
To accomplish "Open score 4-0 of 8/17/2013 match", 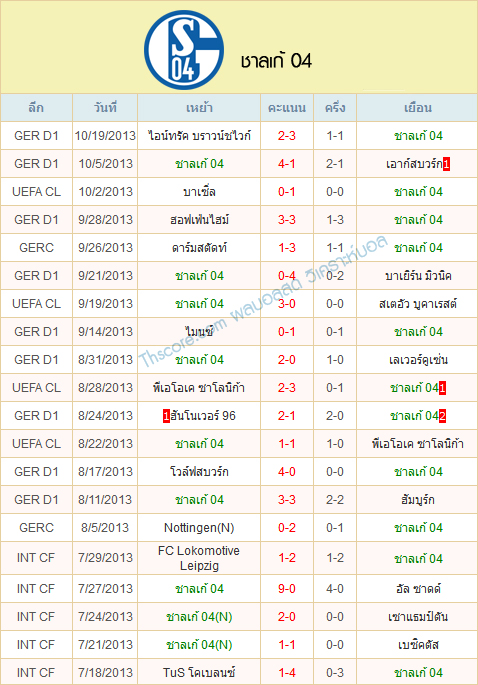I will pyautogui.click(x=287, y=471).
